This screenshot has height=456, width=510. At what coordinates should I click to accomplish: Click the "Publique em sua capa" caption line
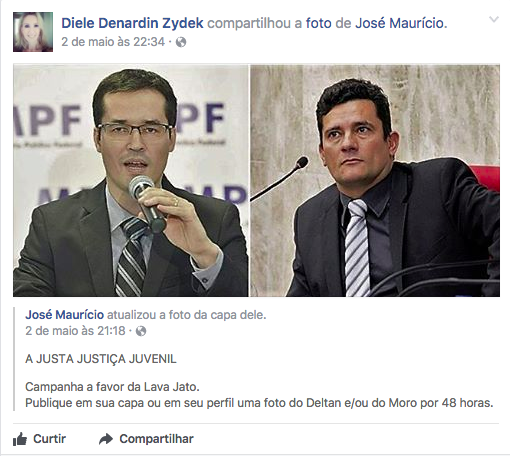click(259, 403)
